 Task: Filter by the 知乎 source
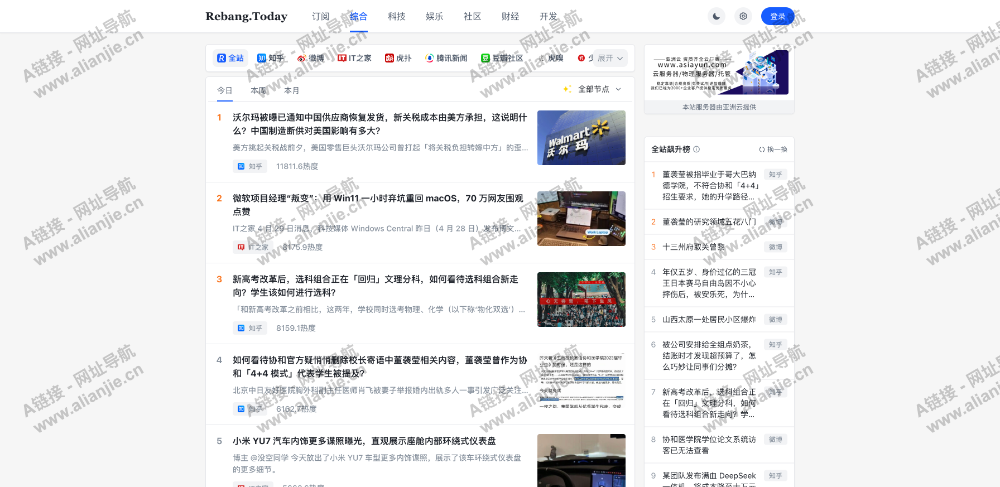[270, 58]
